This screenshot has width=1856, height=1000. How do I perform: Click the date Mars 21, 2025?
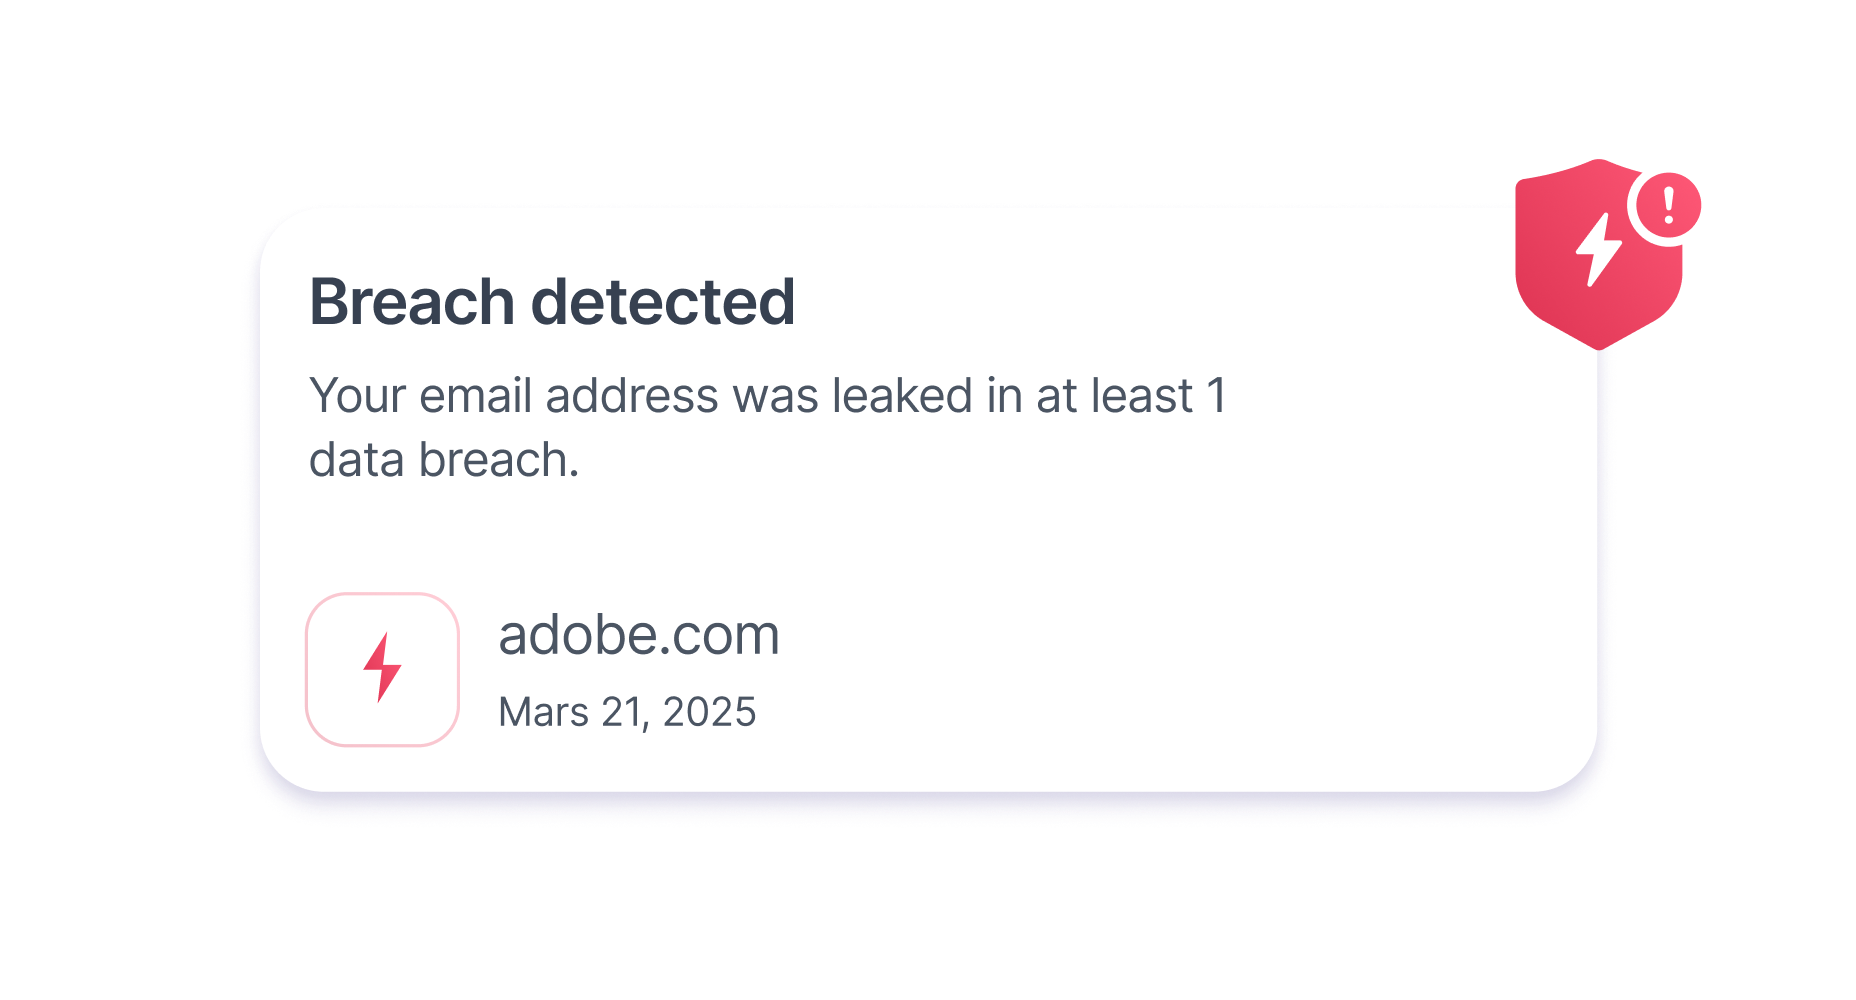(x=627, y=712)
